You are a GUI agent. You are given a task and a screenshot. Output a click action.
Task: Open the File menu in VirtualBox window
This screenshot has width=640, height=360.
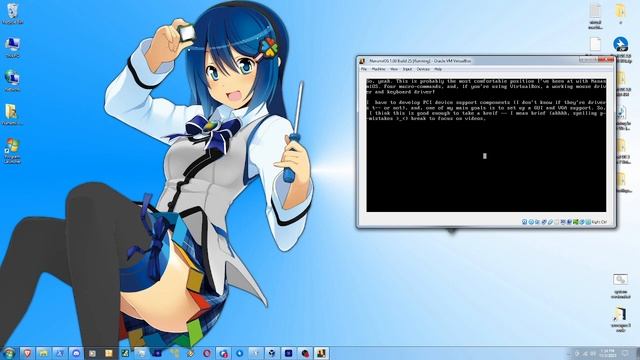click(x=364, y=69)
